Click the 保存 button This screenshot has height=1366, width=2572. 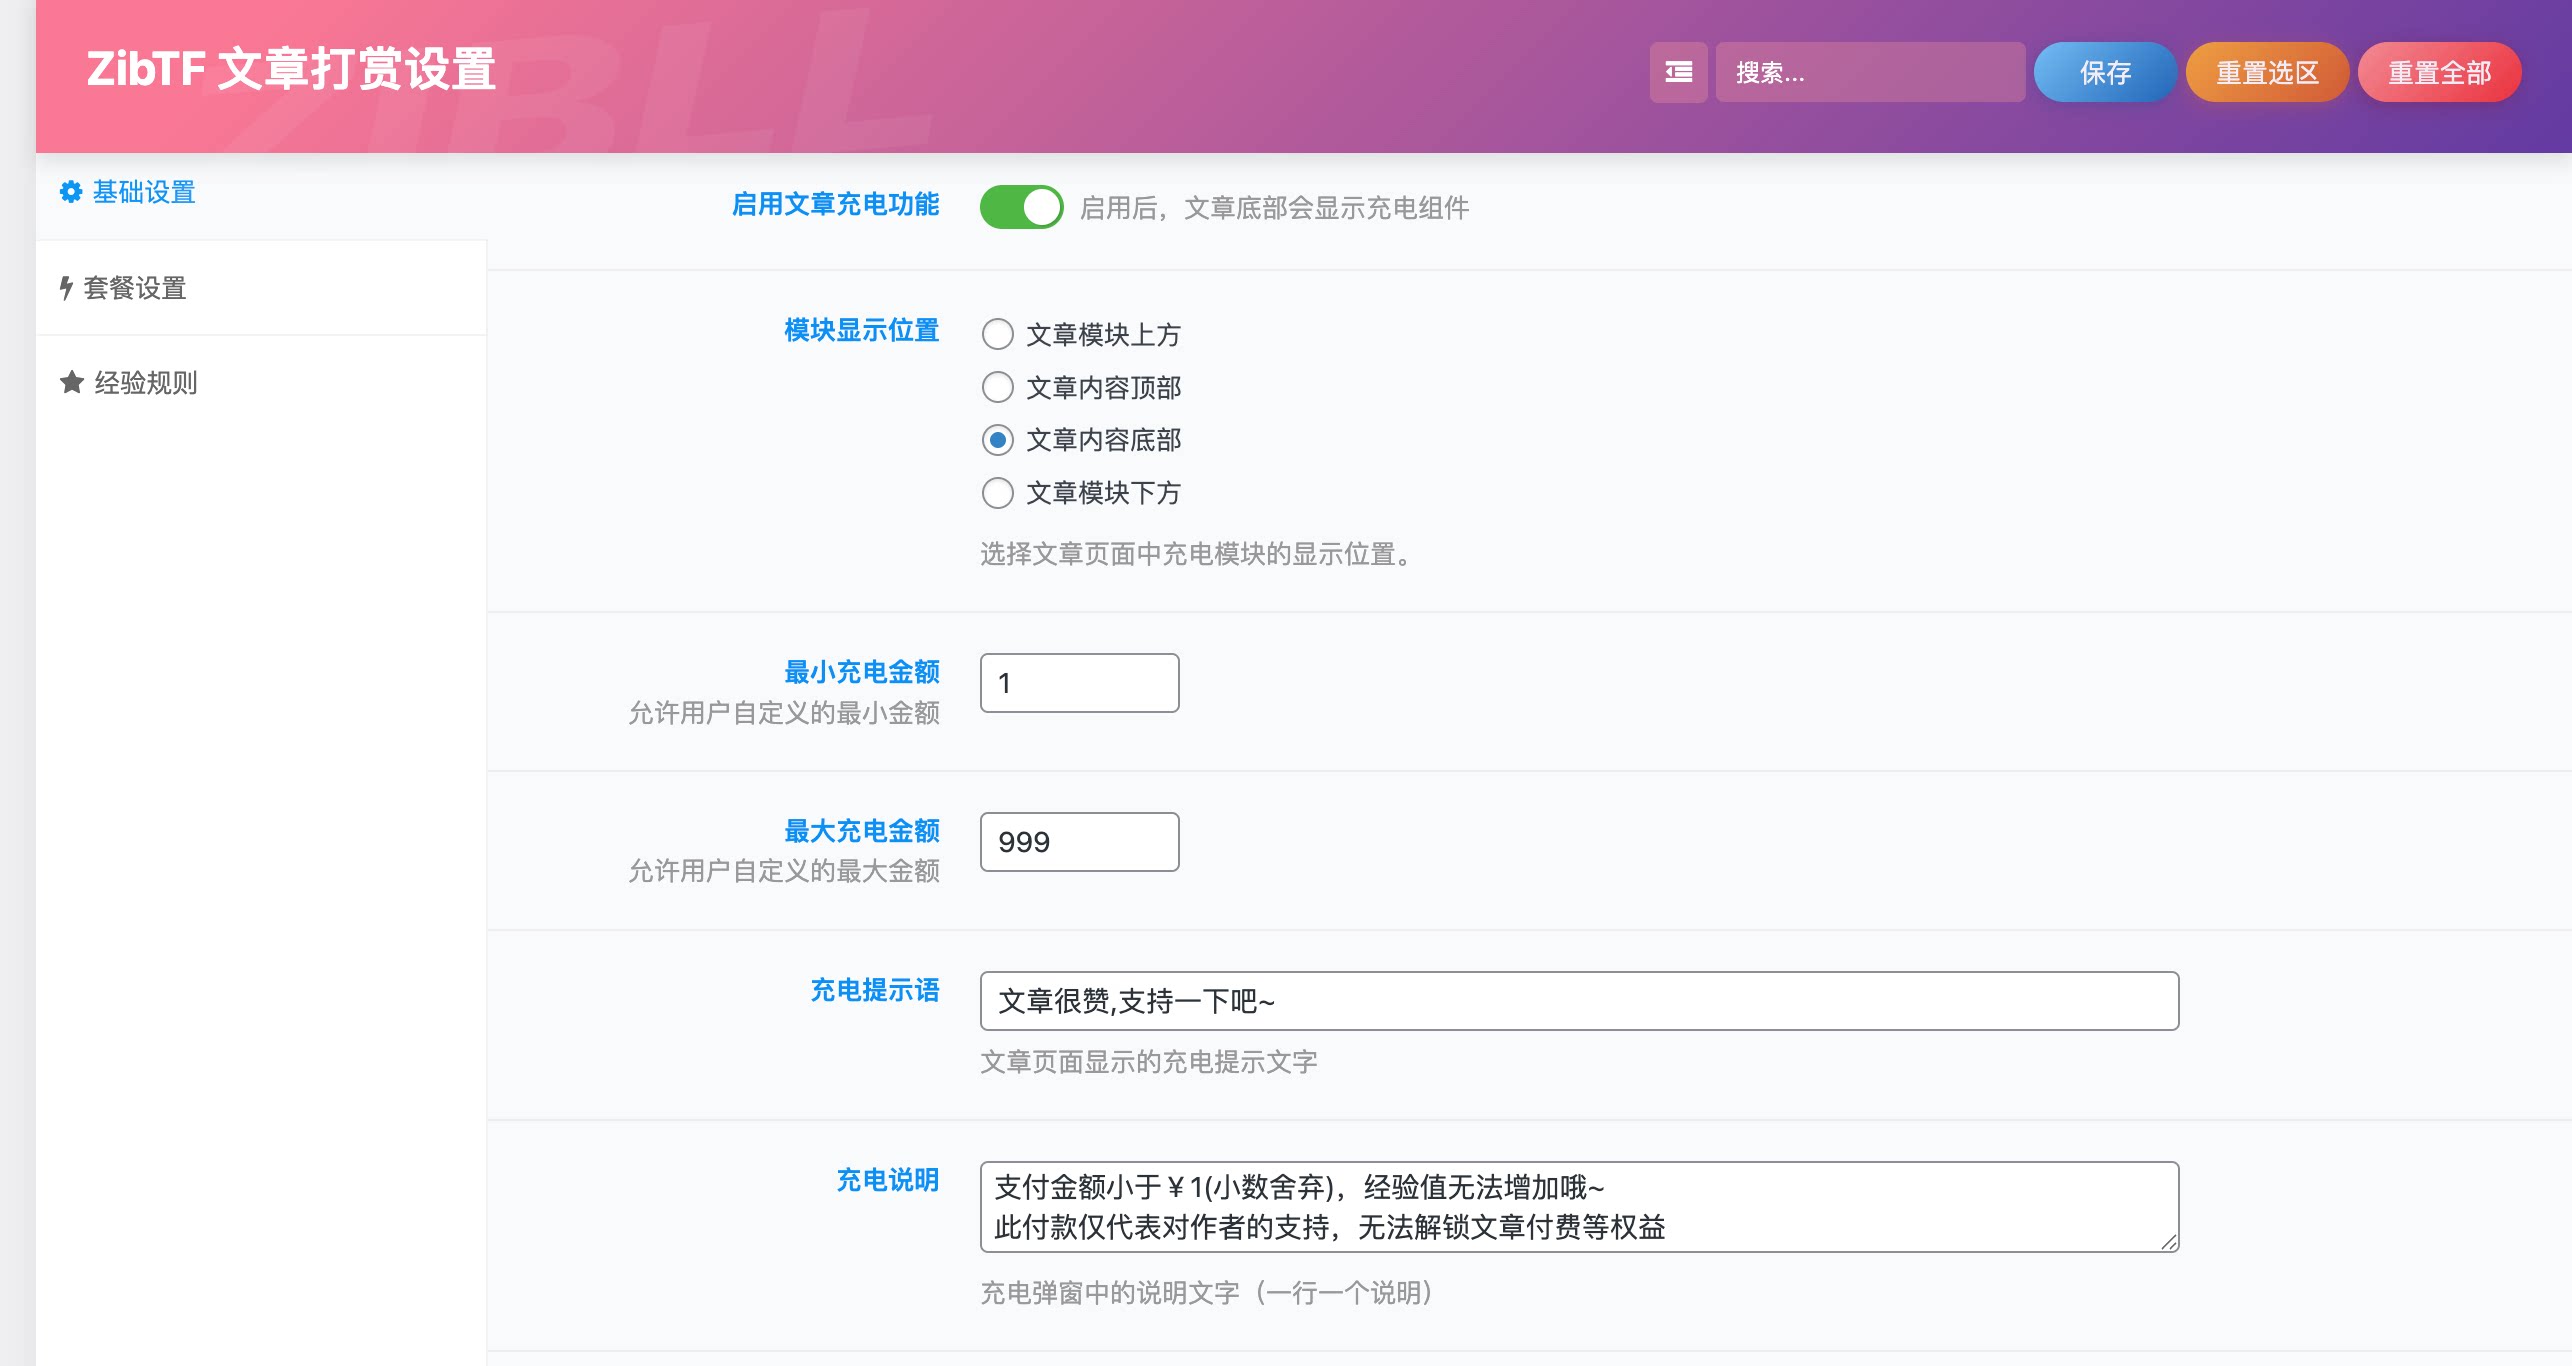(2104, 72)
